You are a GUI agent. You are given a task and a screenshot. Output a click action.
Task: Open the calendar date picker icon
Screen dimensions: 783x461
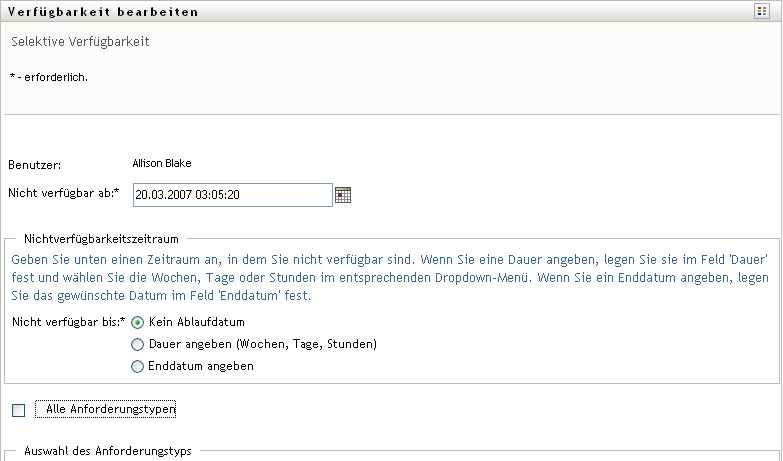pos(343,195)
